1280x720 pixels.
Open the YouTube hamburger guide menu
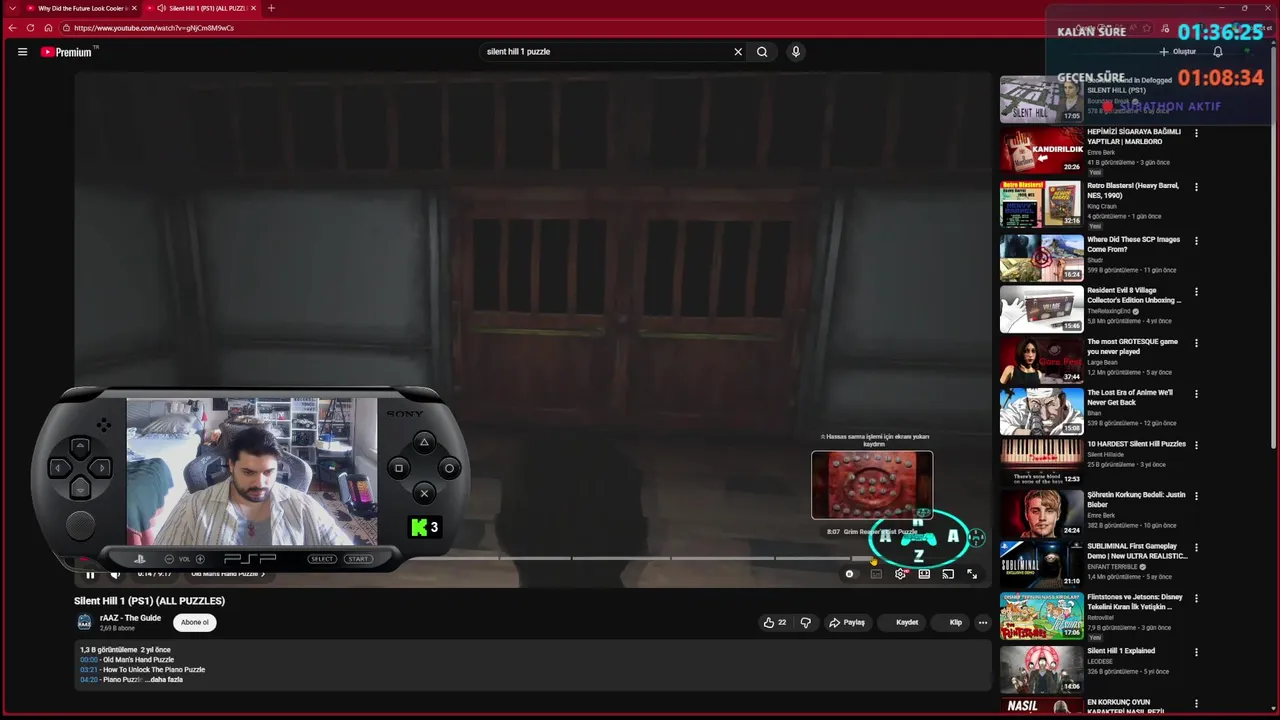tap(22, 52)
